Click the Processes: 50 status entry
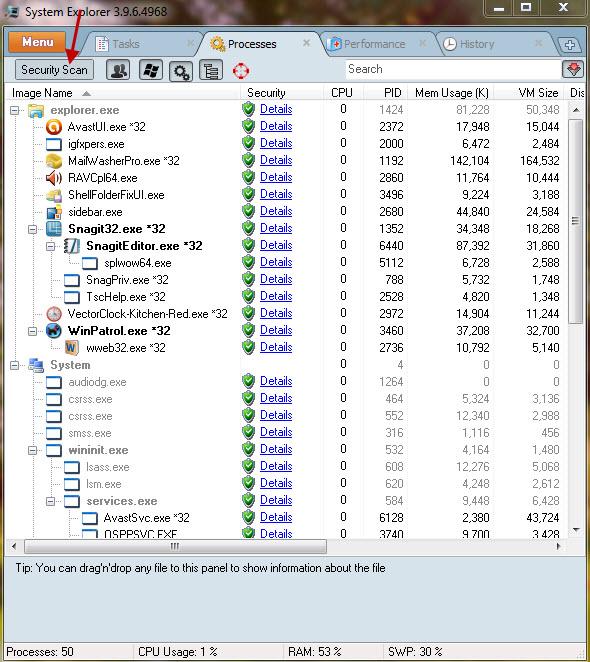Screen dimensions: 590x662 click(x=40, y=652)
